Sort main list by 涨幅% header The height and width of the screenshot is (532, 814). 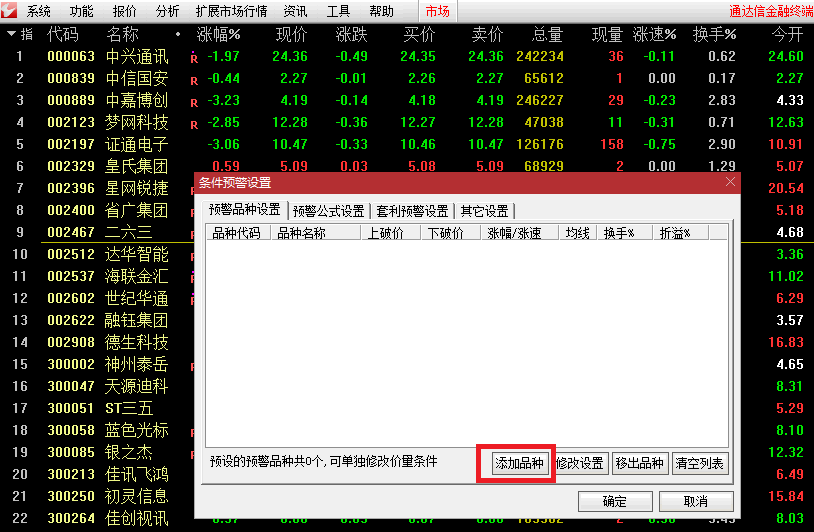pos(218,34)
